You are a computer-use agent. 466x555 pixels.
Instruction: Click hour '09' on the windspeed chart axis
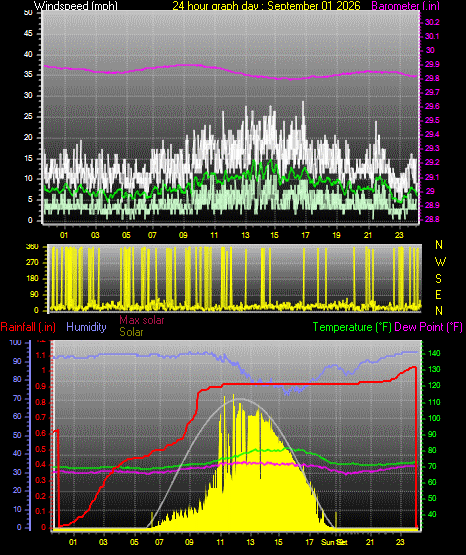coord(183,235)
